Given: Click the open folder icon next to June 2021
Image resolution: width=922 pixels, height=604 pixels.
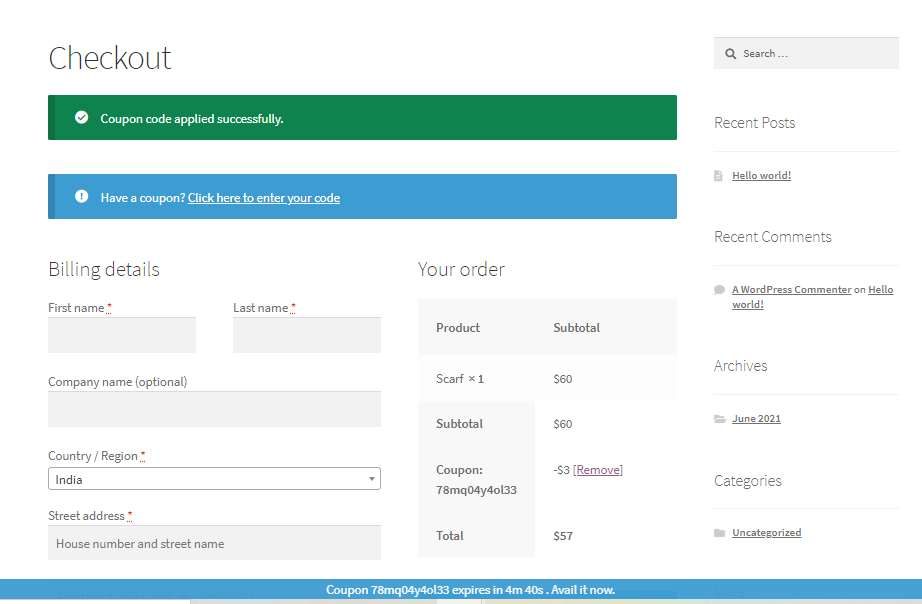Looking at the screenshot, I should pyautogui.click(x=720, y=419).
